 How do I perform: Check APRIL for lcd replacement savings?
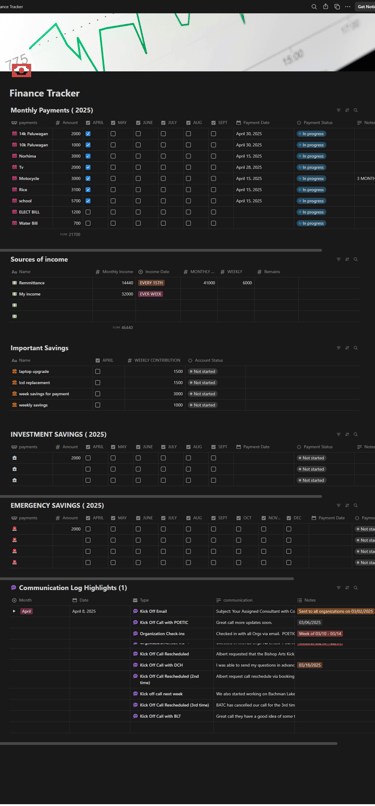point(98,382)
